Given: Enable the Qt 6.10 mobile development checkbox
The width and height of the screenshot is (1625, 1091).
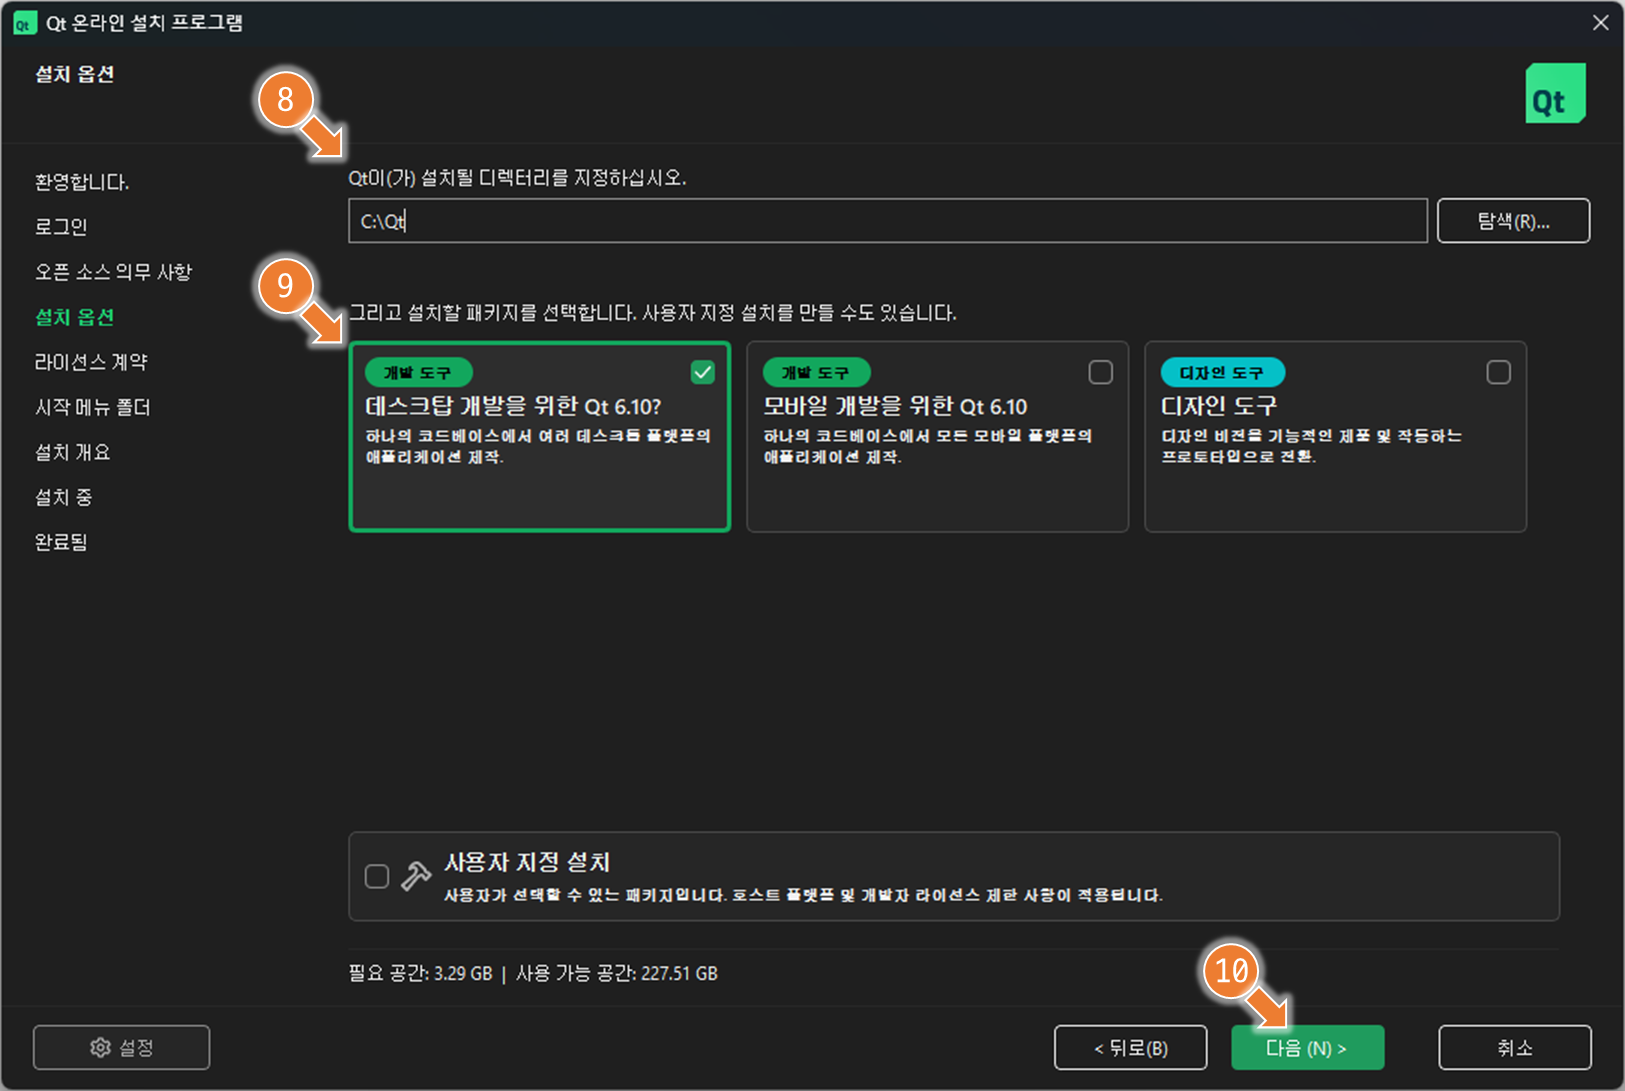Looking at the screenshot, I should pyautogui.click(x=1100, y=372).
